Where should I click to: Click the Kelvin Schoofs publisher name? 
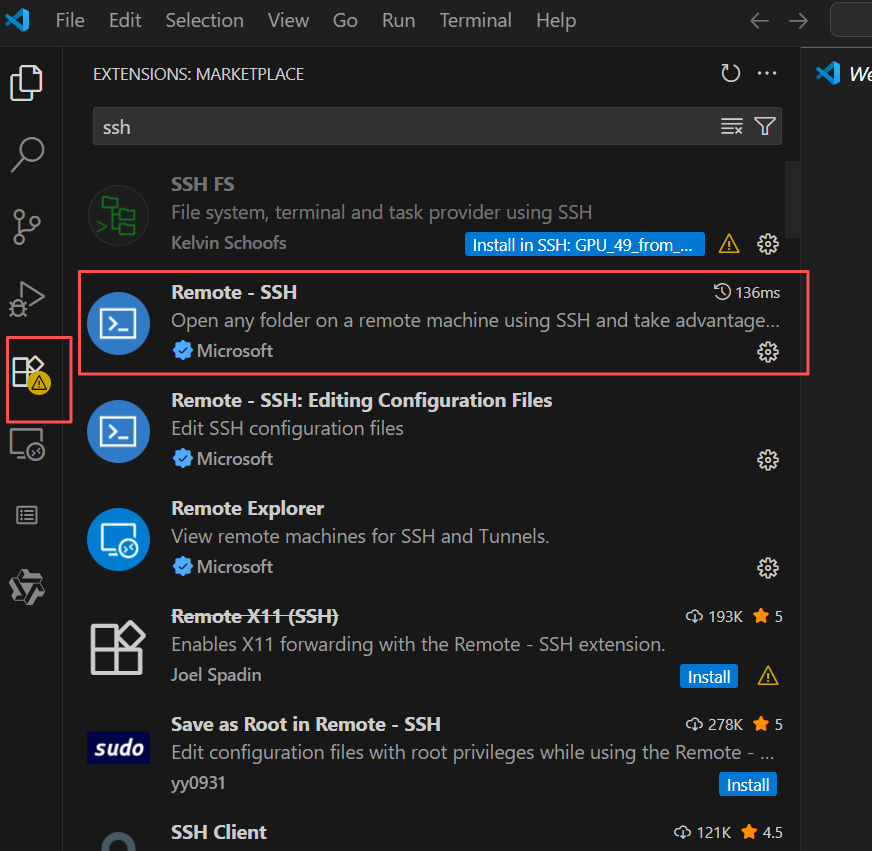click(229, 243)
